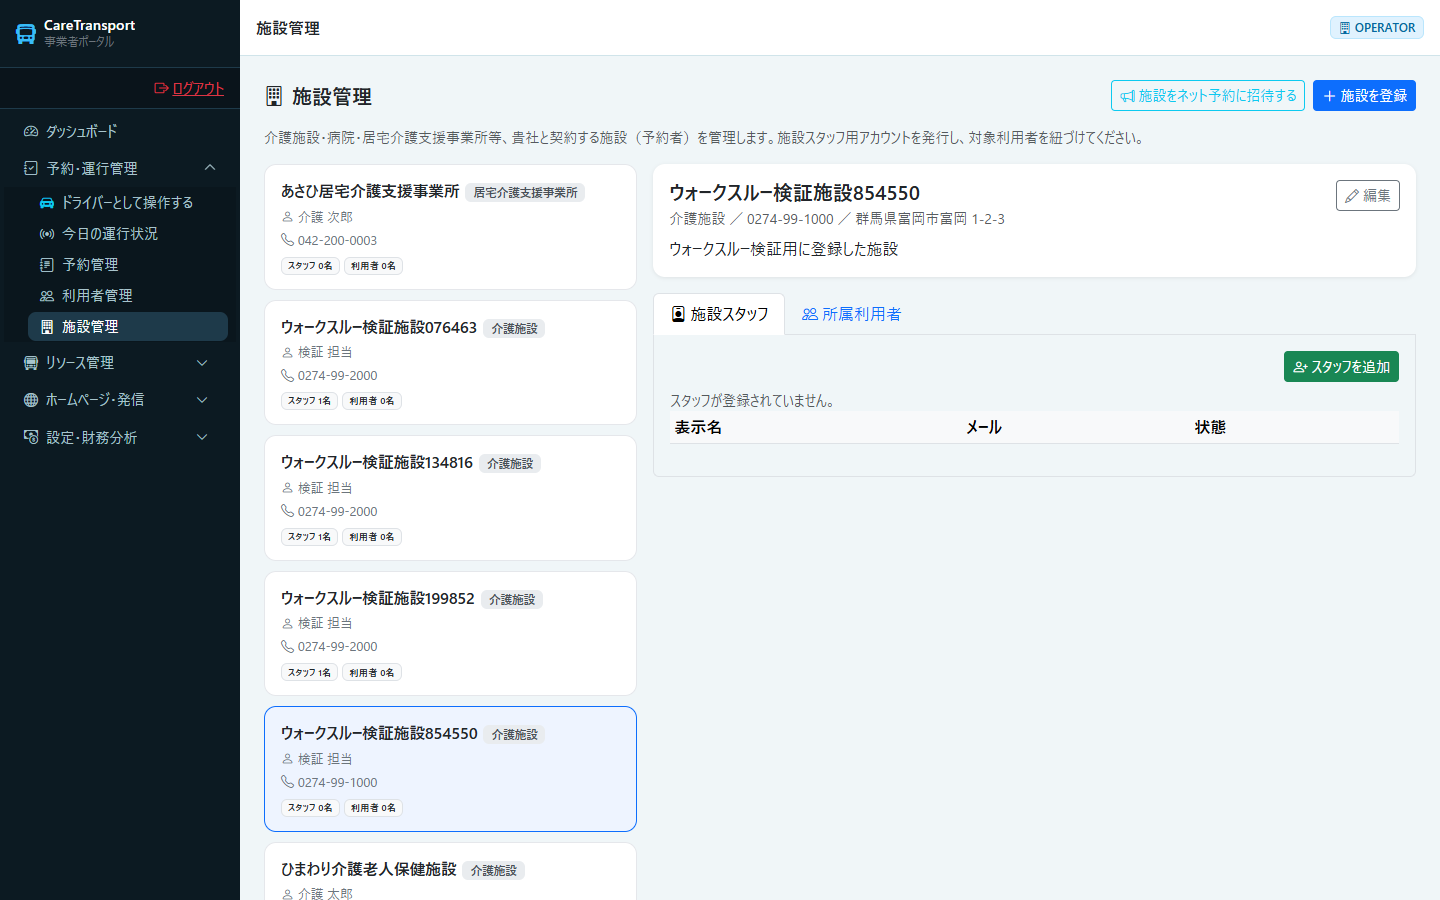Click the megaphone icon on the invite button
The width and height of the screenshot is (1440, 900).
[x=1127, y=96]
